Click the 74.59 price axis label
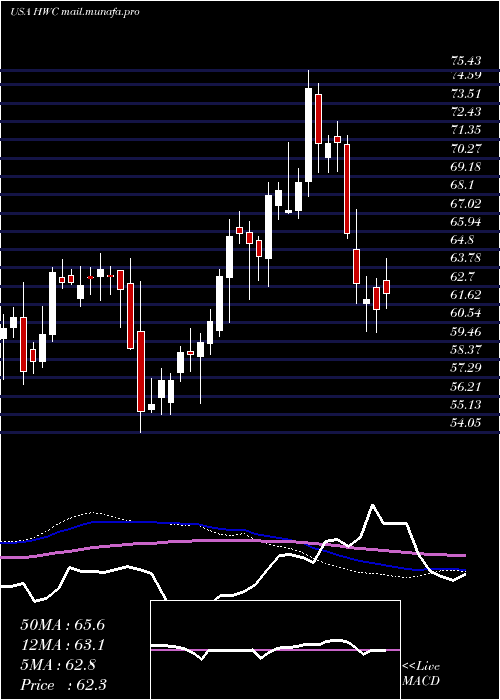 coord(466,75)
